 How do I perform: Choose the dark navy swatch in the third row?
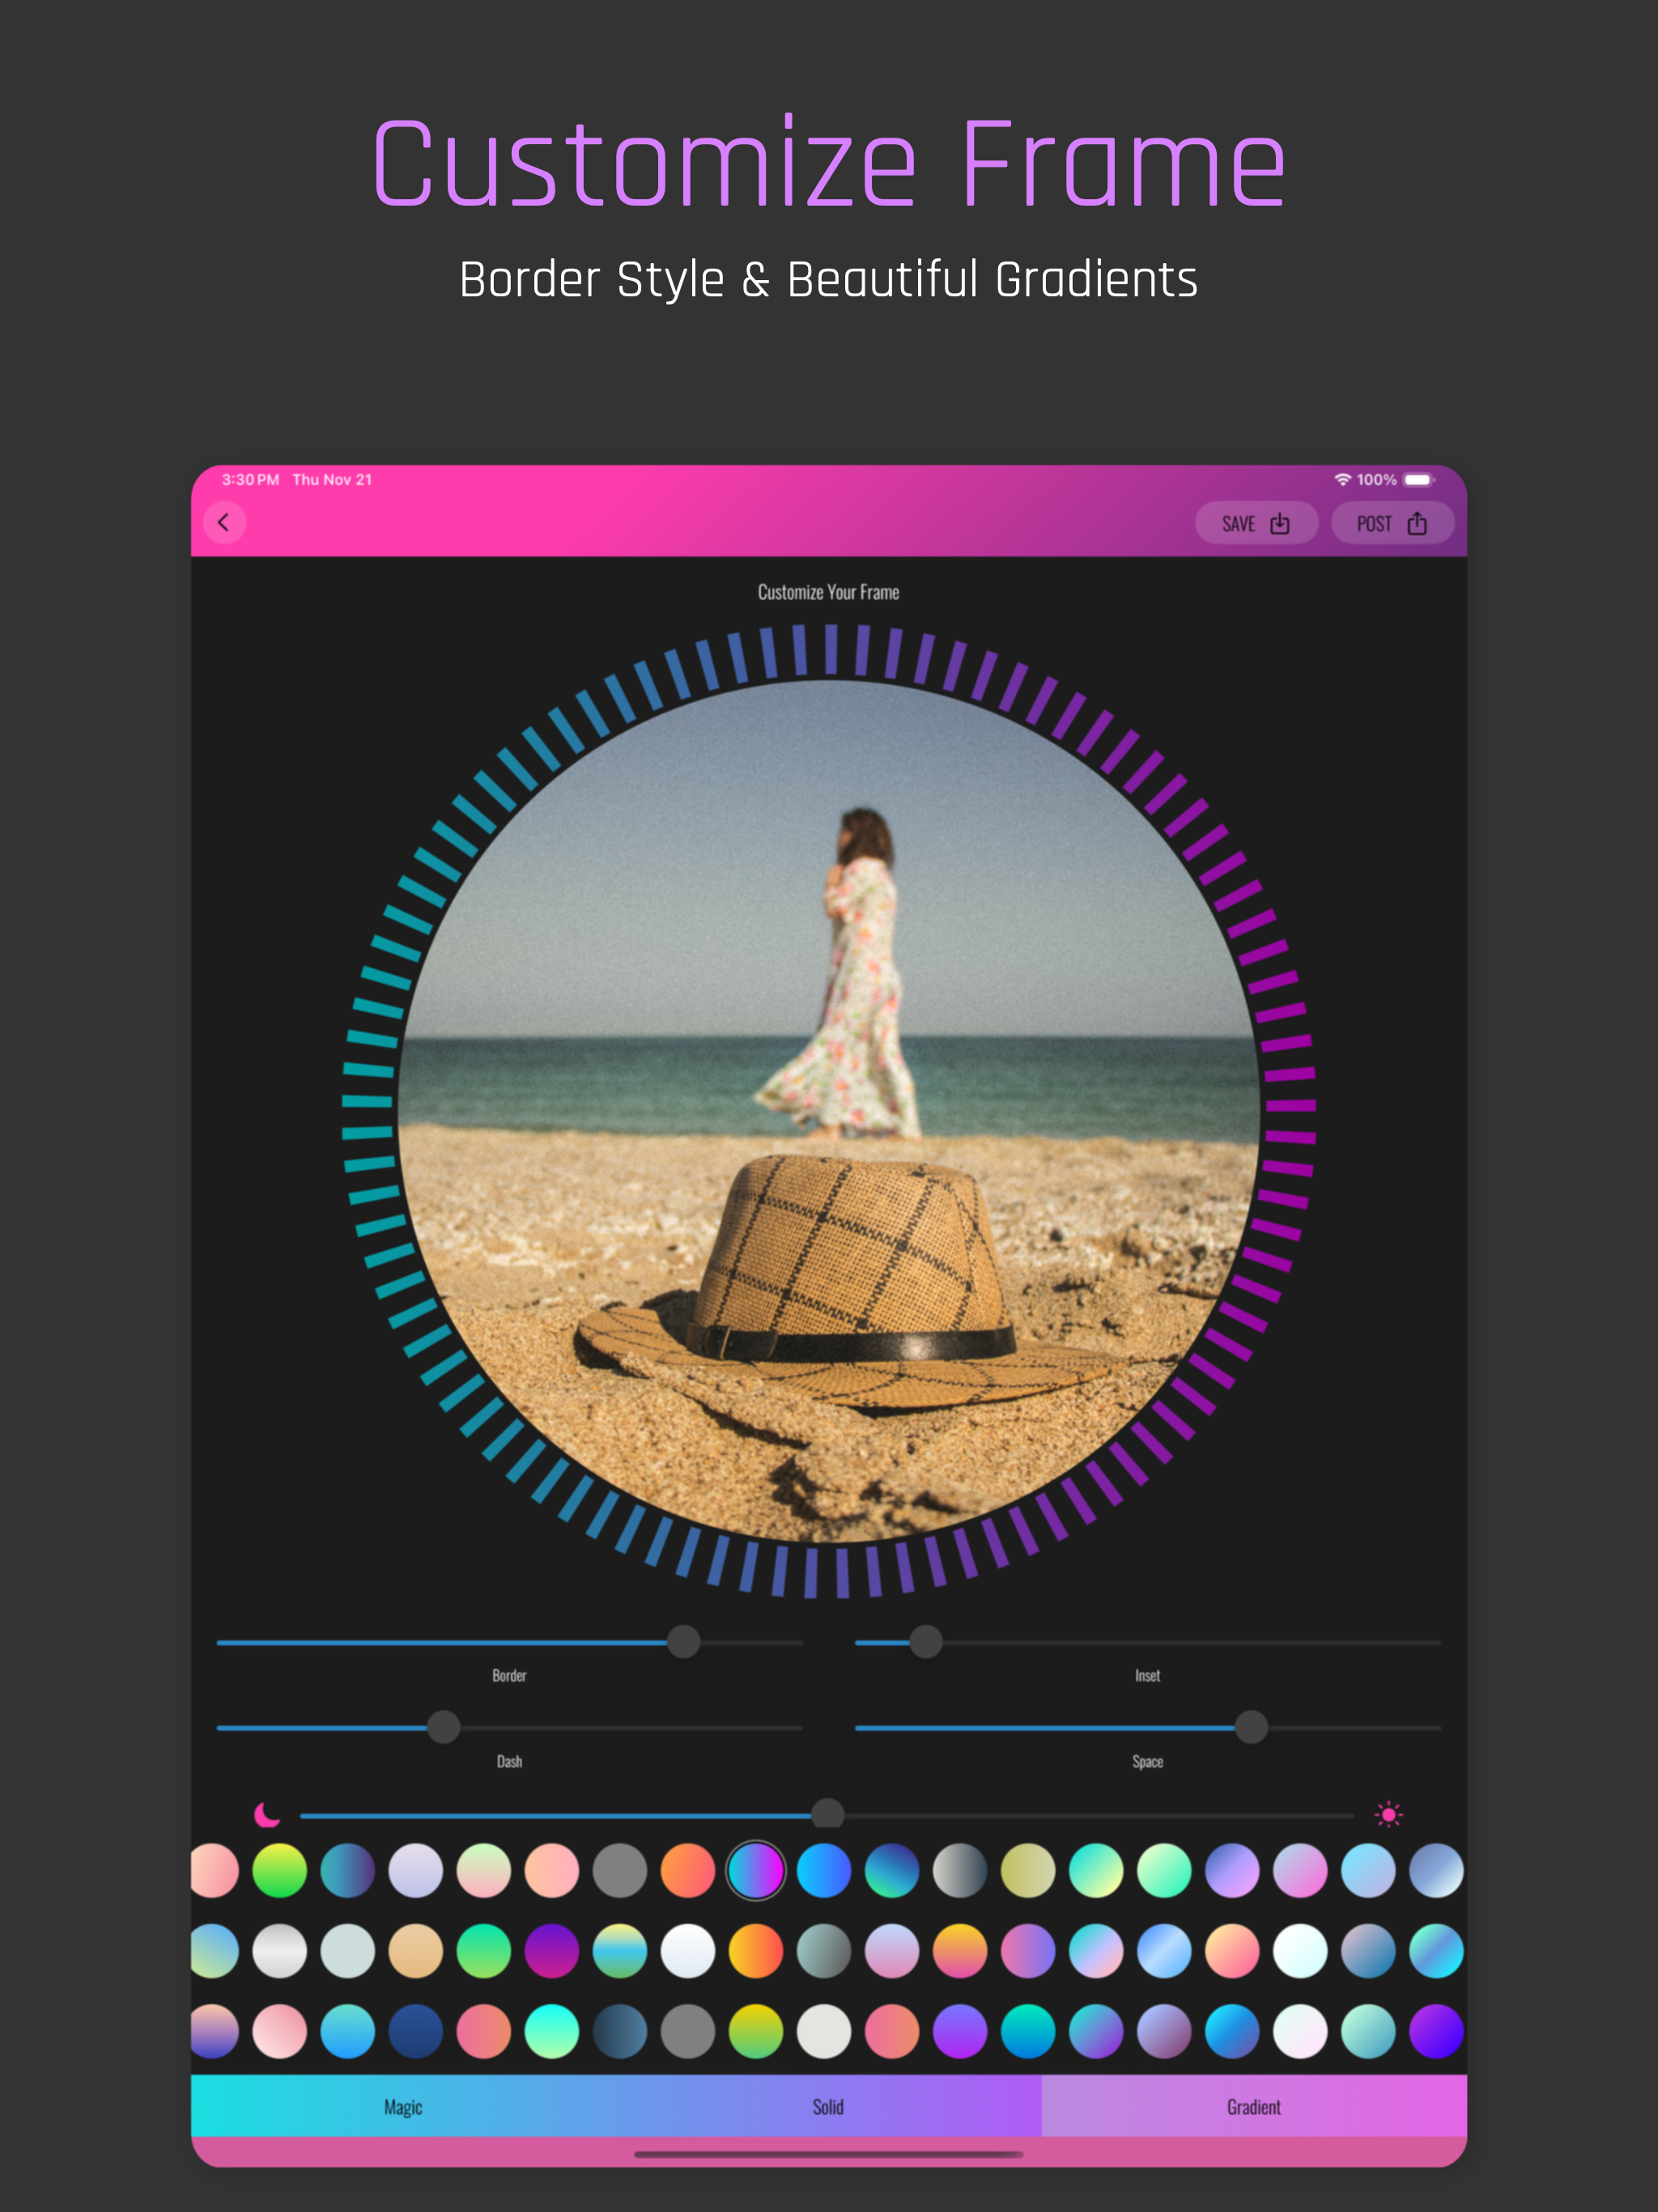[416, 2031]
